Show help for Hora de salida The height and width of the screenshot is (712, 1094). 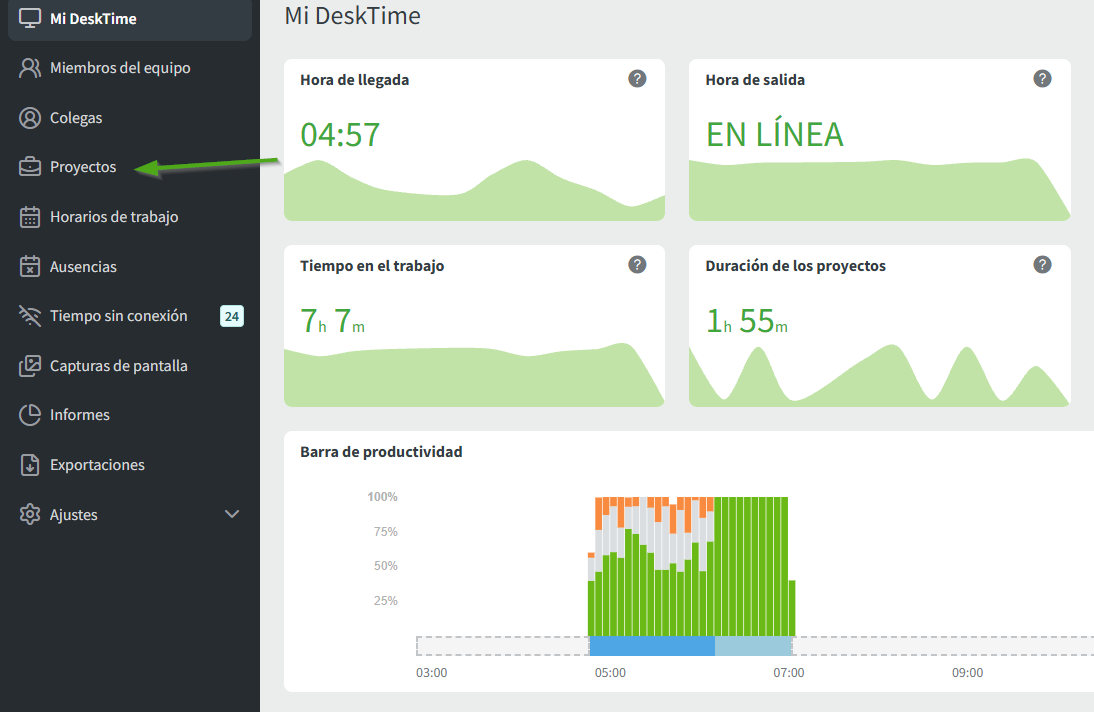[1042, 79]
